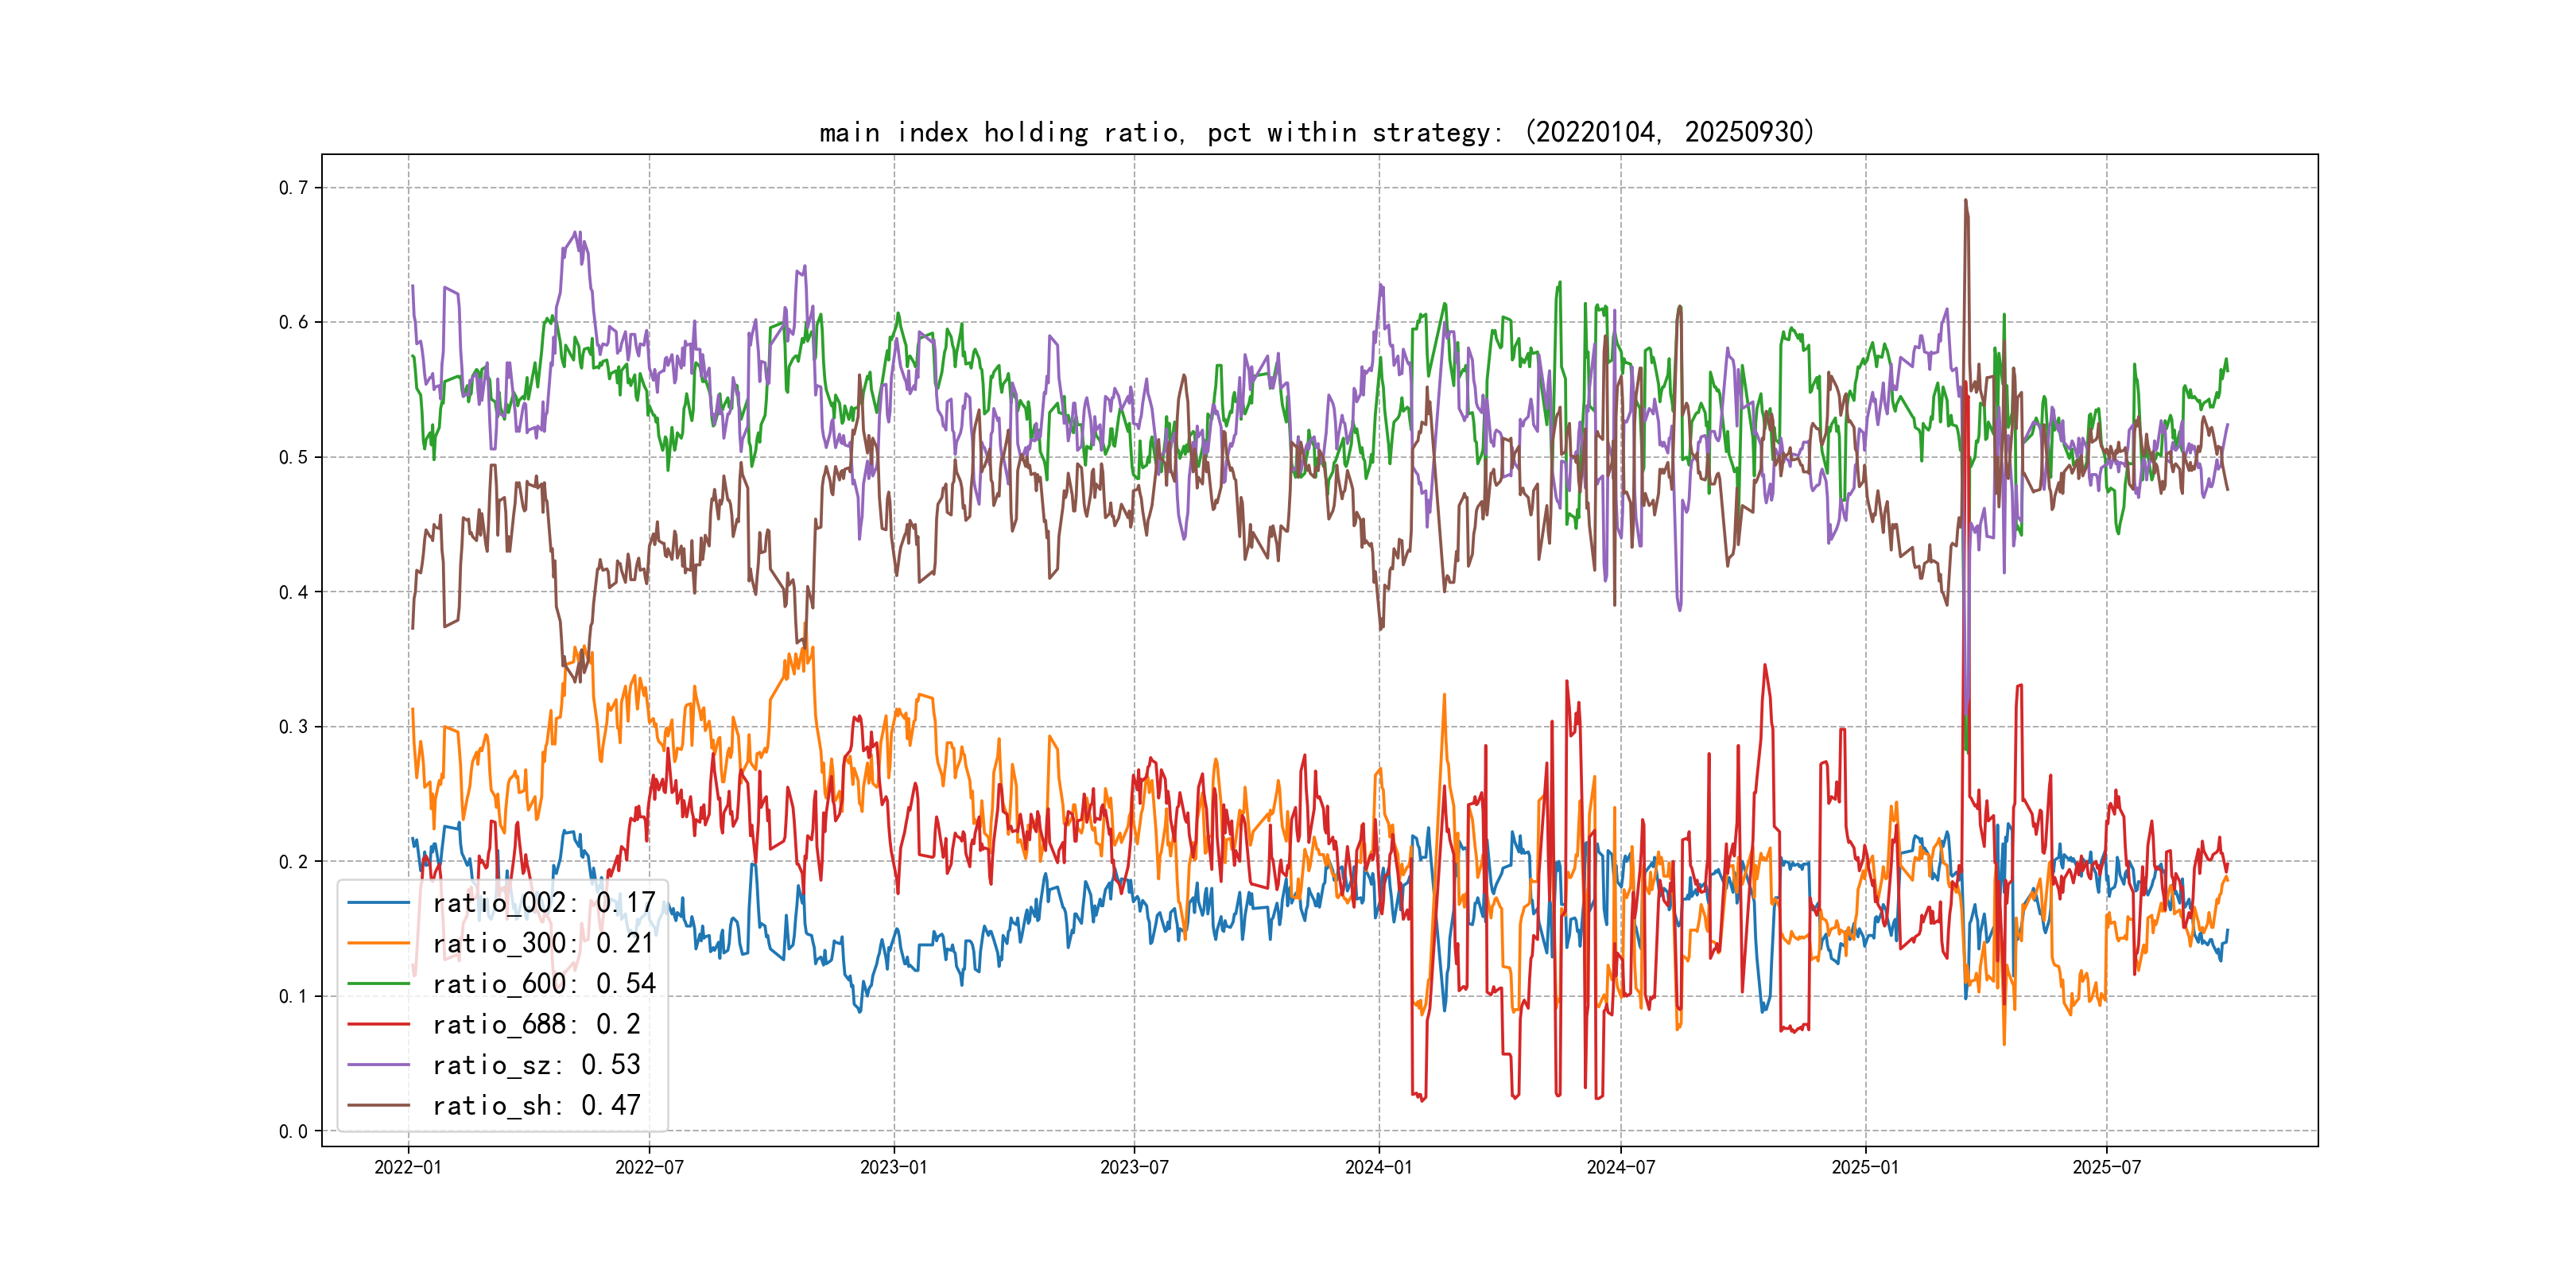Image resolution: width=2576 pixels, height=1288 pixels.
Task: Click the red ratio_688 legend line swatch
Action: [x=378, y=1024]
